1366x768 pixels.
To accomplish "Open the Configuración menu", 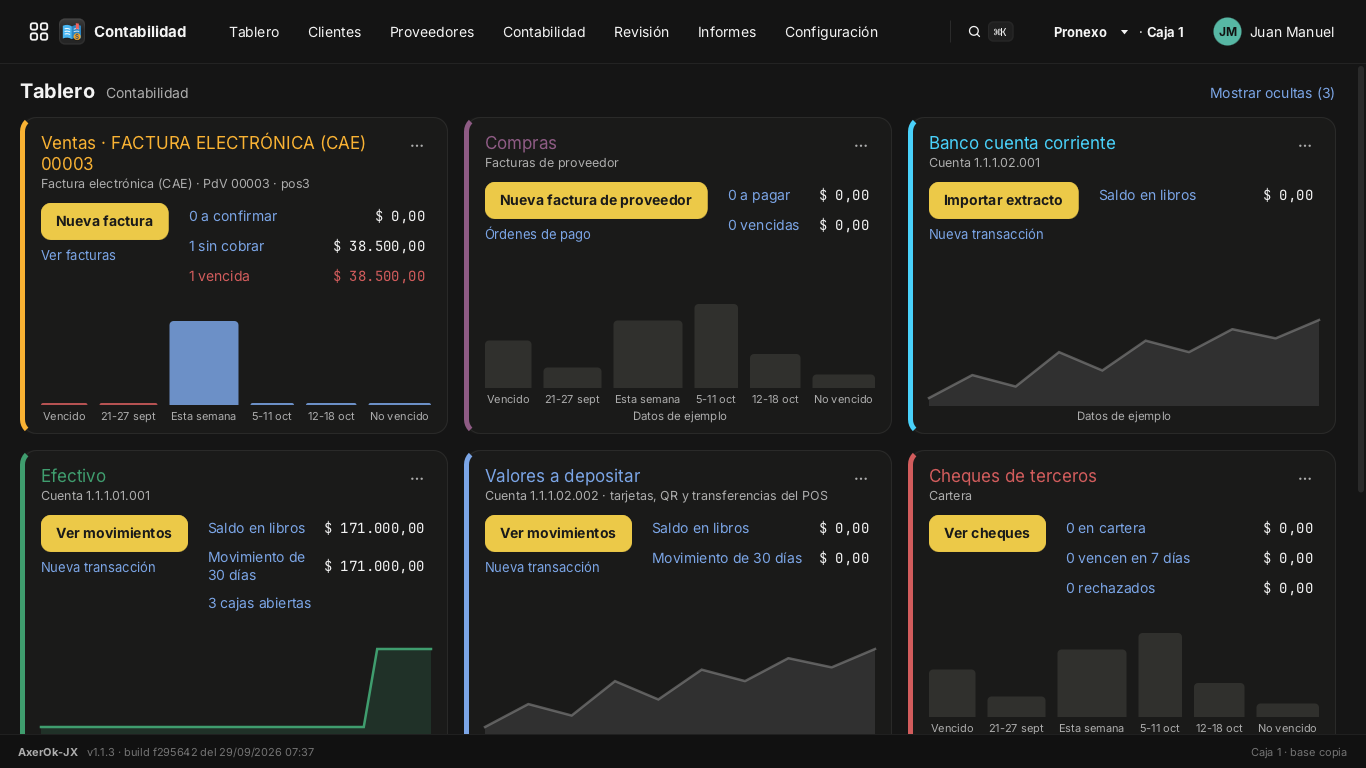I will click(x=831, y=32).
